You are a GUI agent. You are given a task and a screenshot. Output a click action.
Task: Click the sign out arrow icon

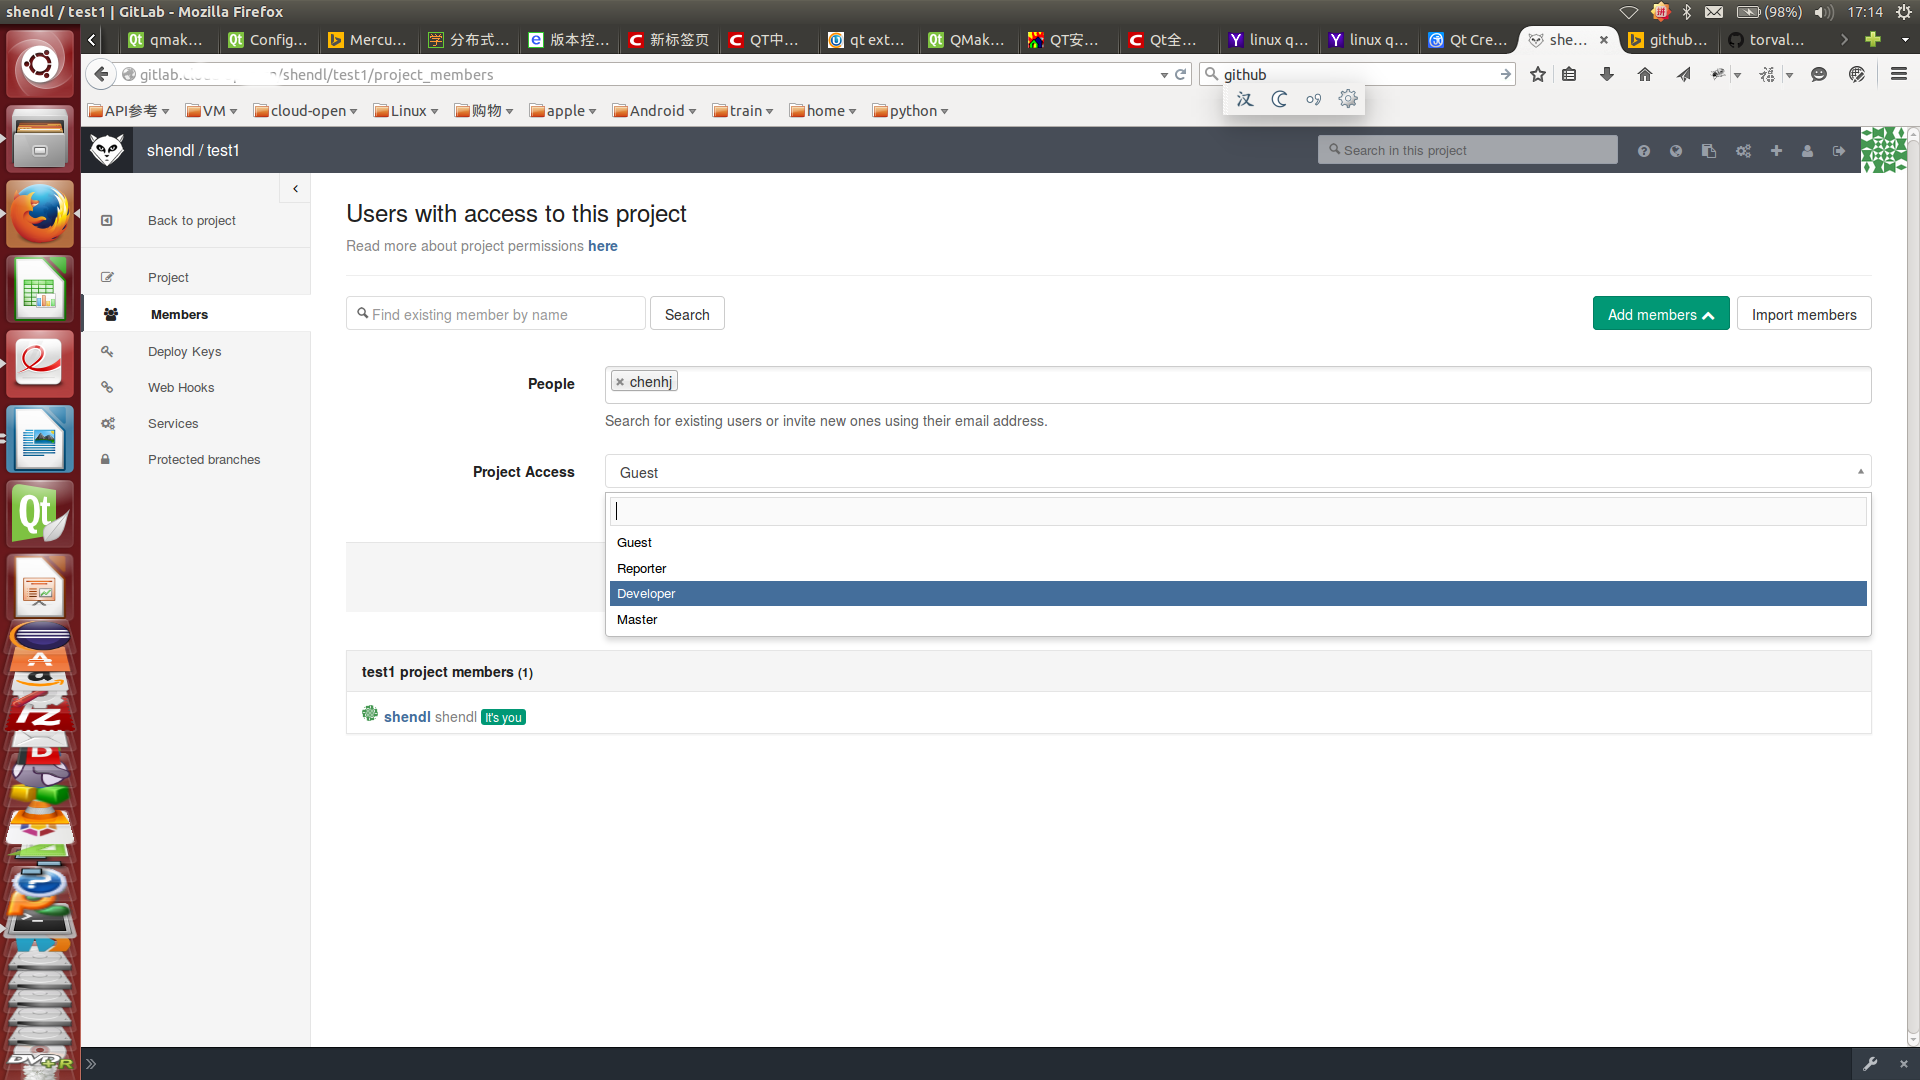[1839, 151]
